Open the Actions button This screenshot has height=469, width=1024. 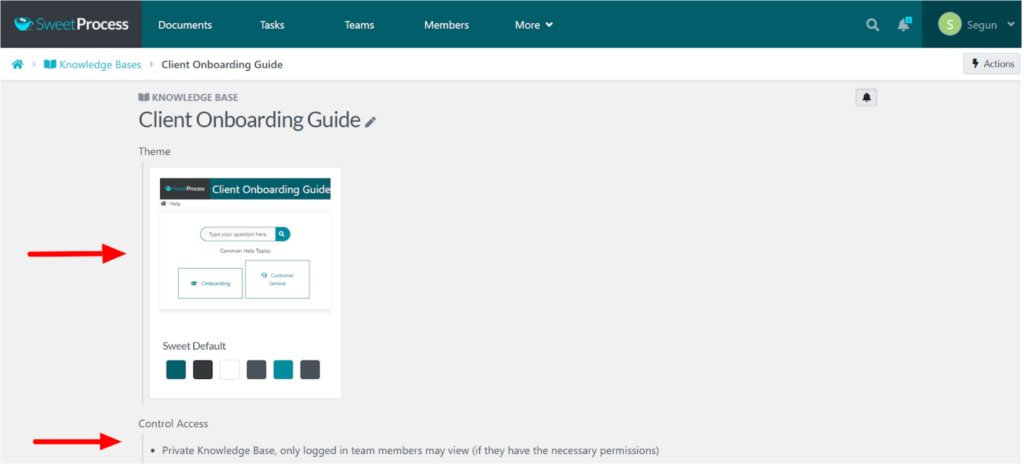click(x=992, y=63)
